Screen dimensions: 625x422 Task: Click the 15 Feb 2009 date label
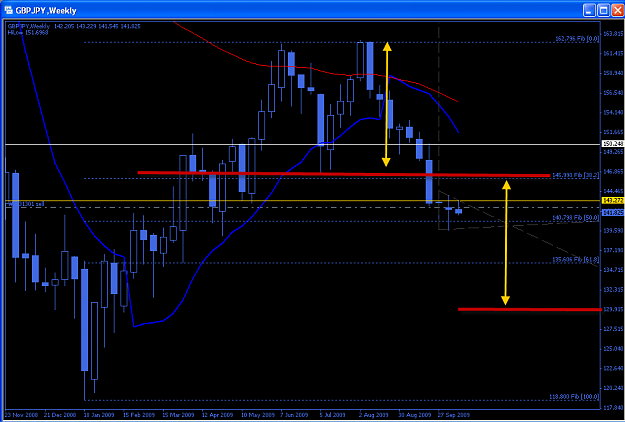(138, 414)
